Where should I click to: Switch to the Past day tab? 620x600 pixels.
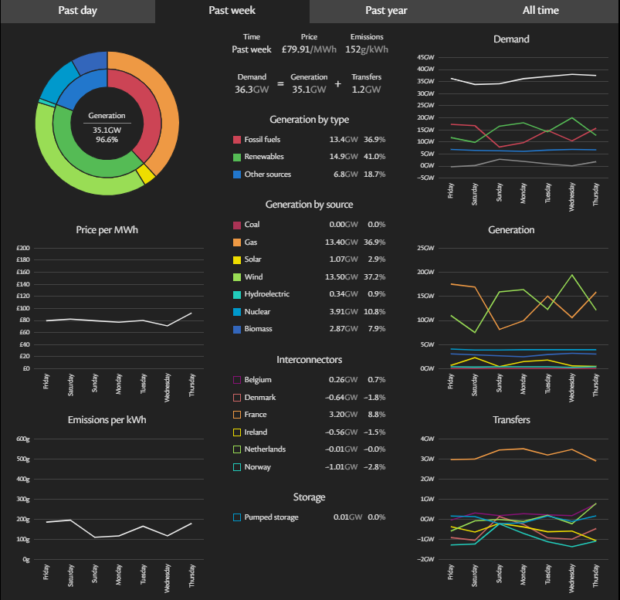77,11
